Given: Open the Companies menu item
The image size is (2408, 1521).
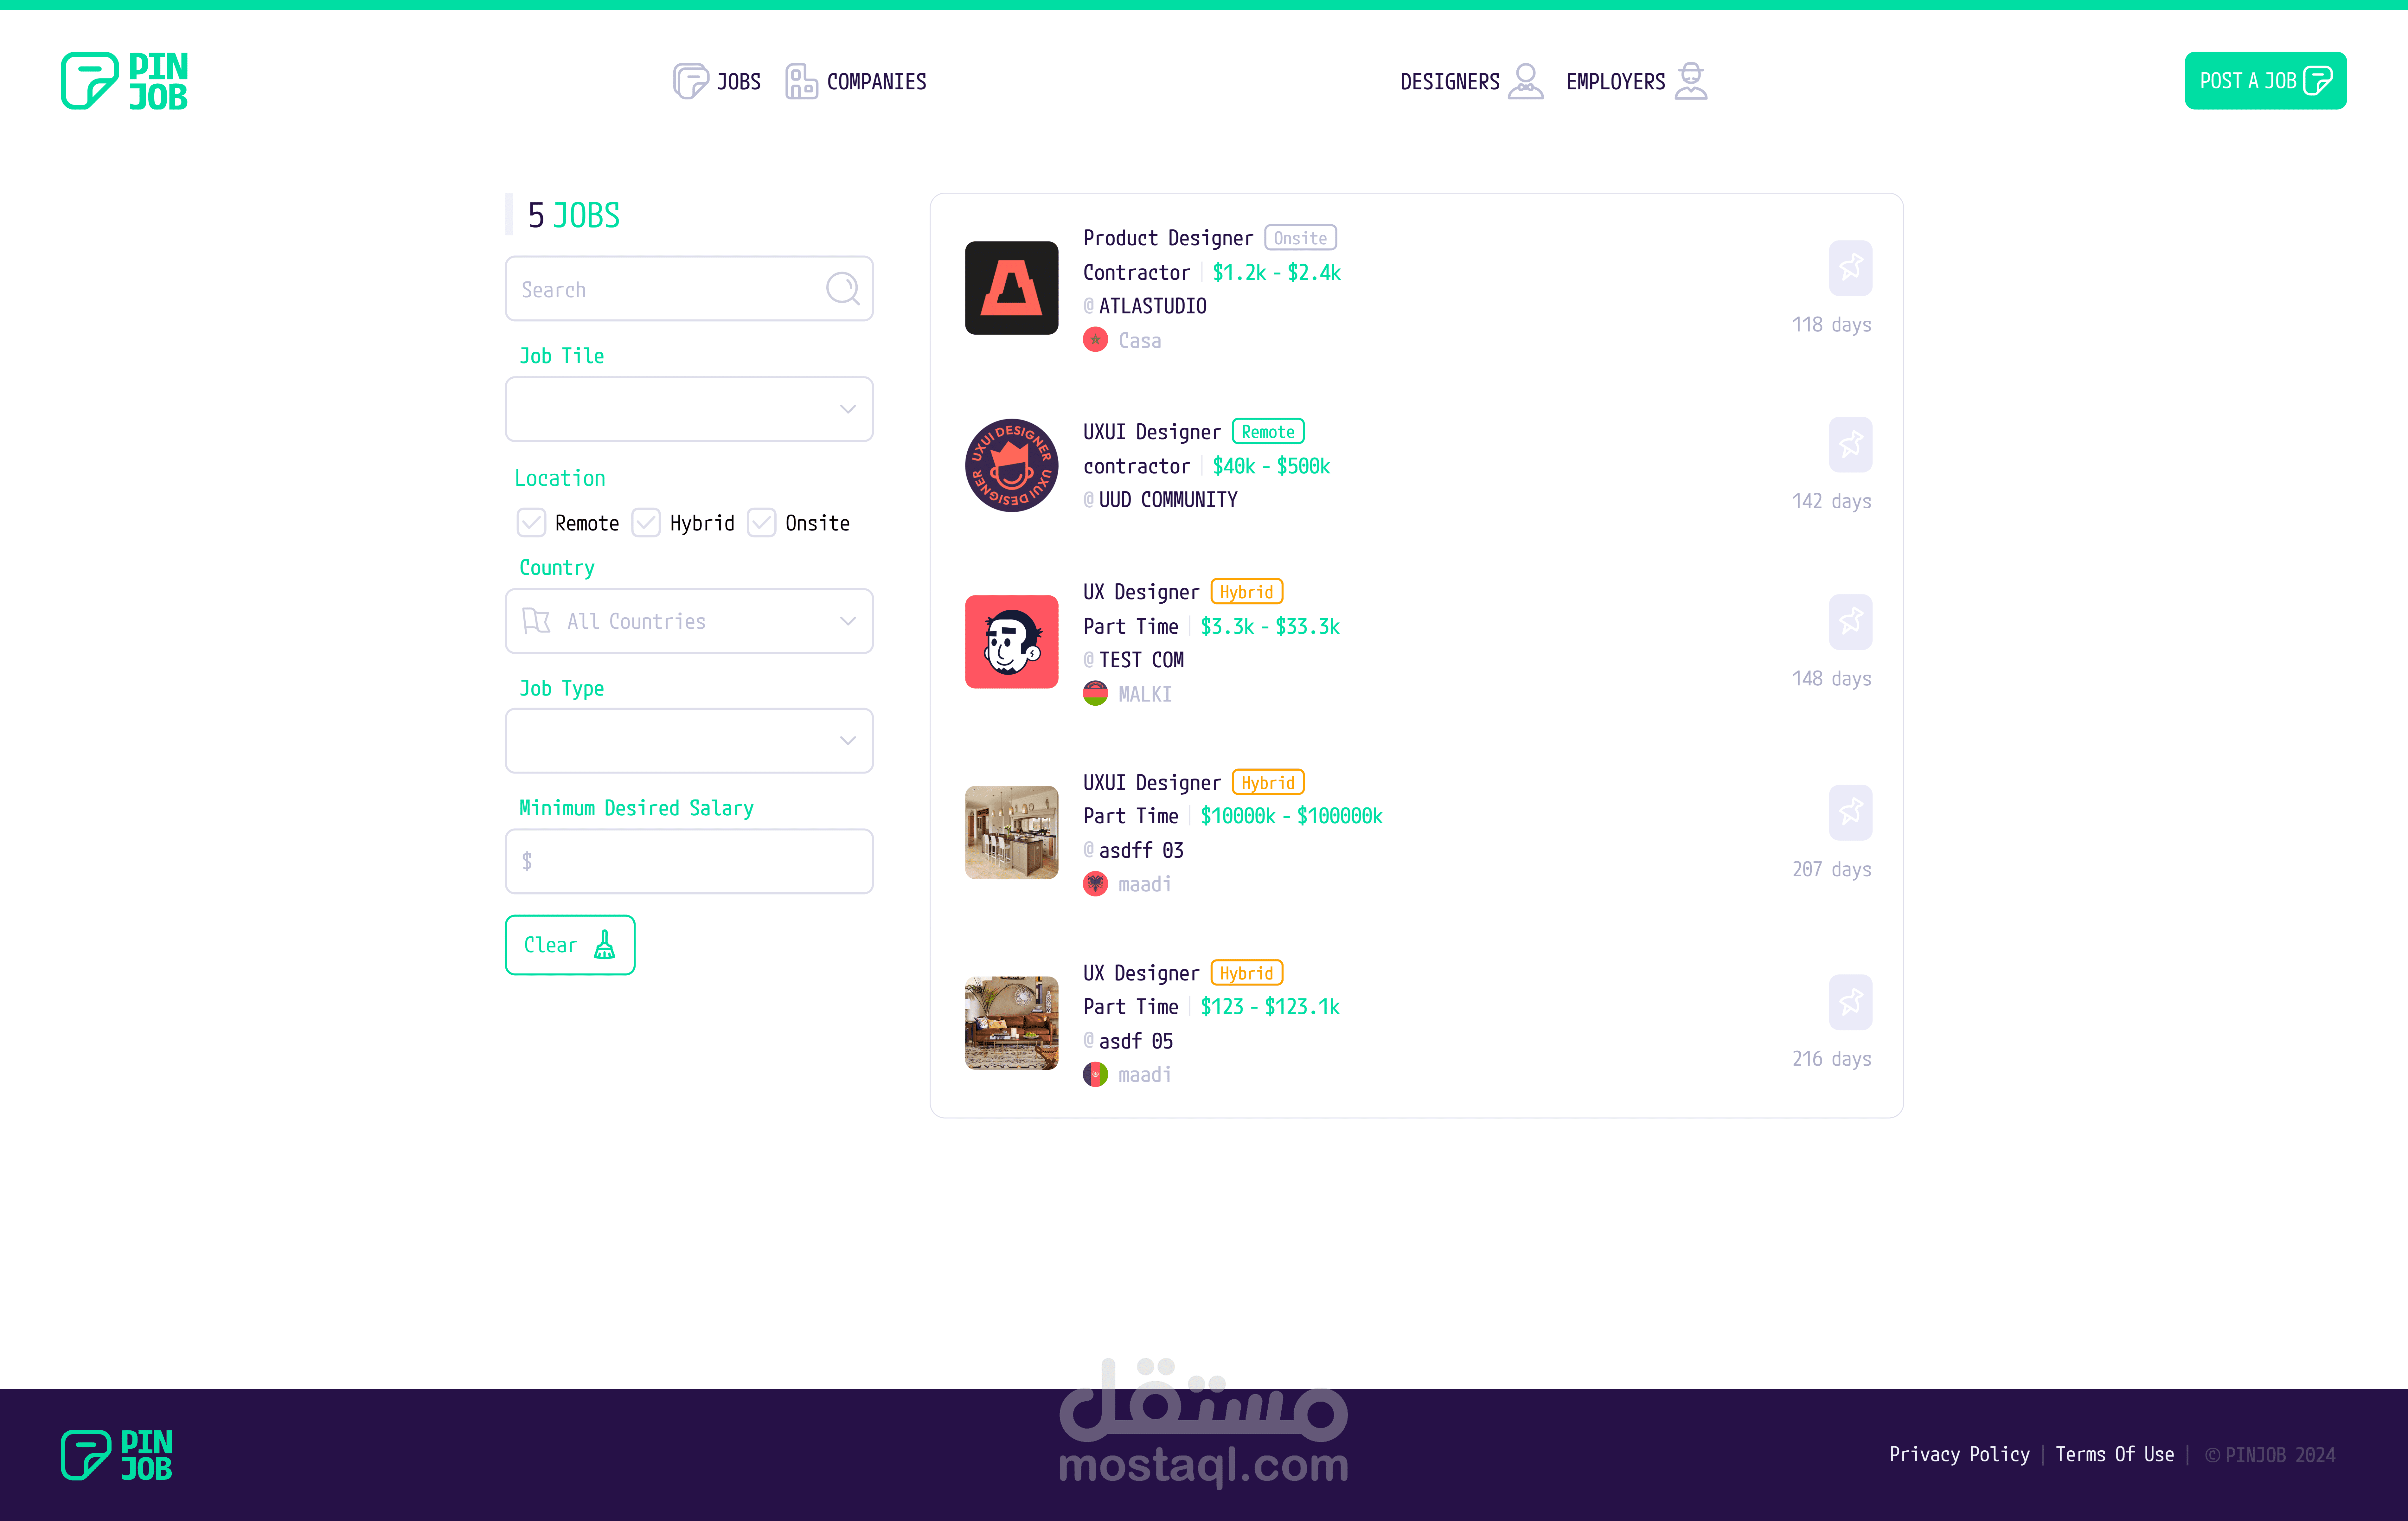Looking at the screenshot, I should (856, 81).
